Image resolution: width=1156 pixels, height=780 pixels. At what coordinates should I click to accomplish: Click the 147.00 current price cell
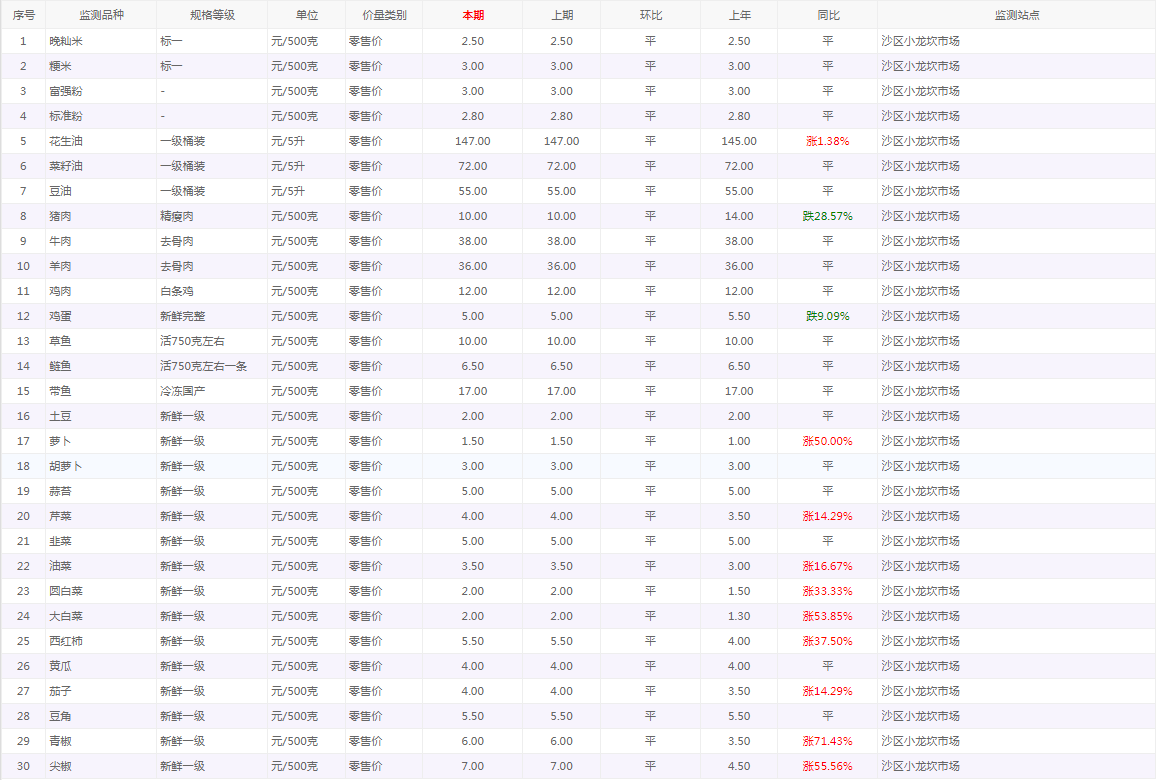(472, 141)
